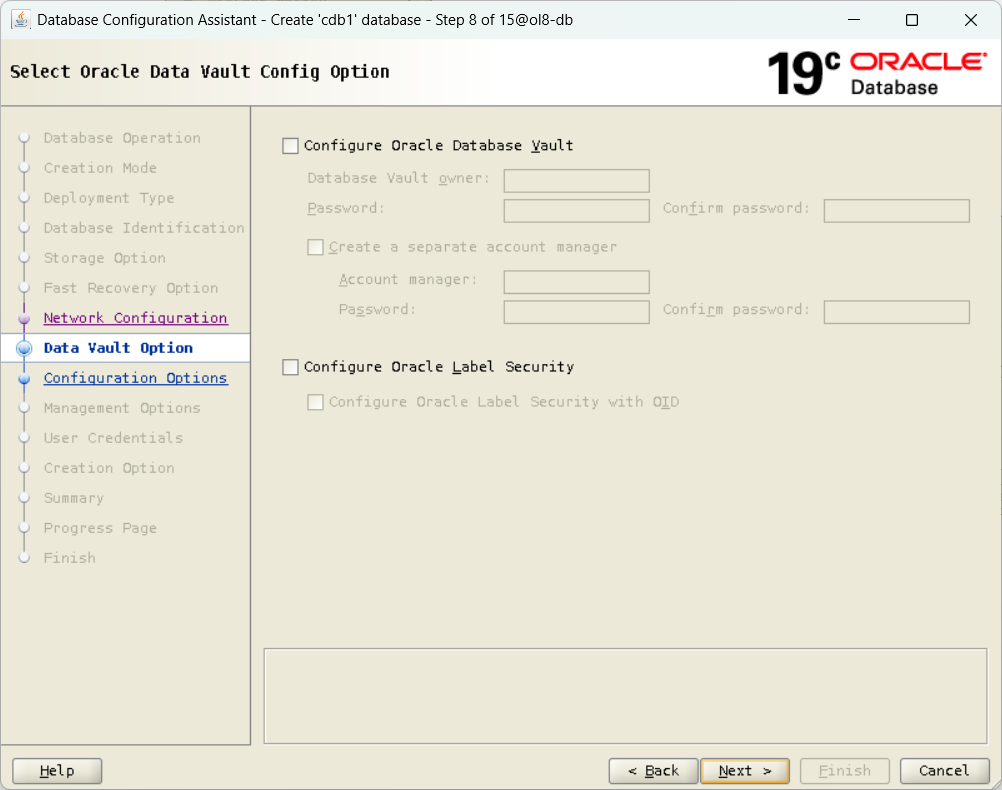Click the Management Options step
The width and height of the screenshot is (1002, 790).
(122, 408)
